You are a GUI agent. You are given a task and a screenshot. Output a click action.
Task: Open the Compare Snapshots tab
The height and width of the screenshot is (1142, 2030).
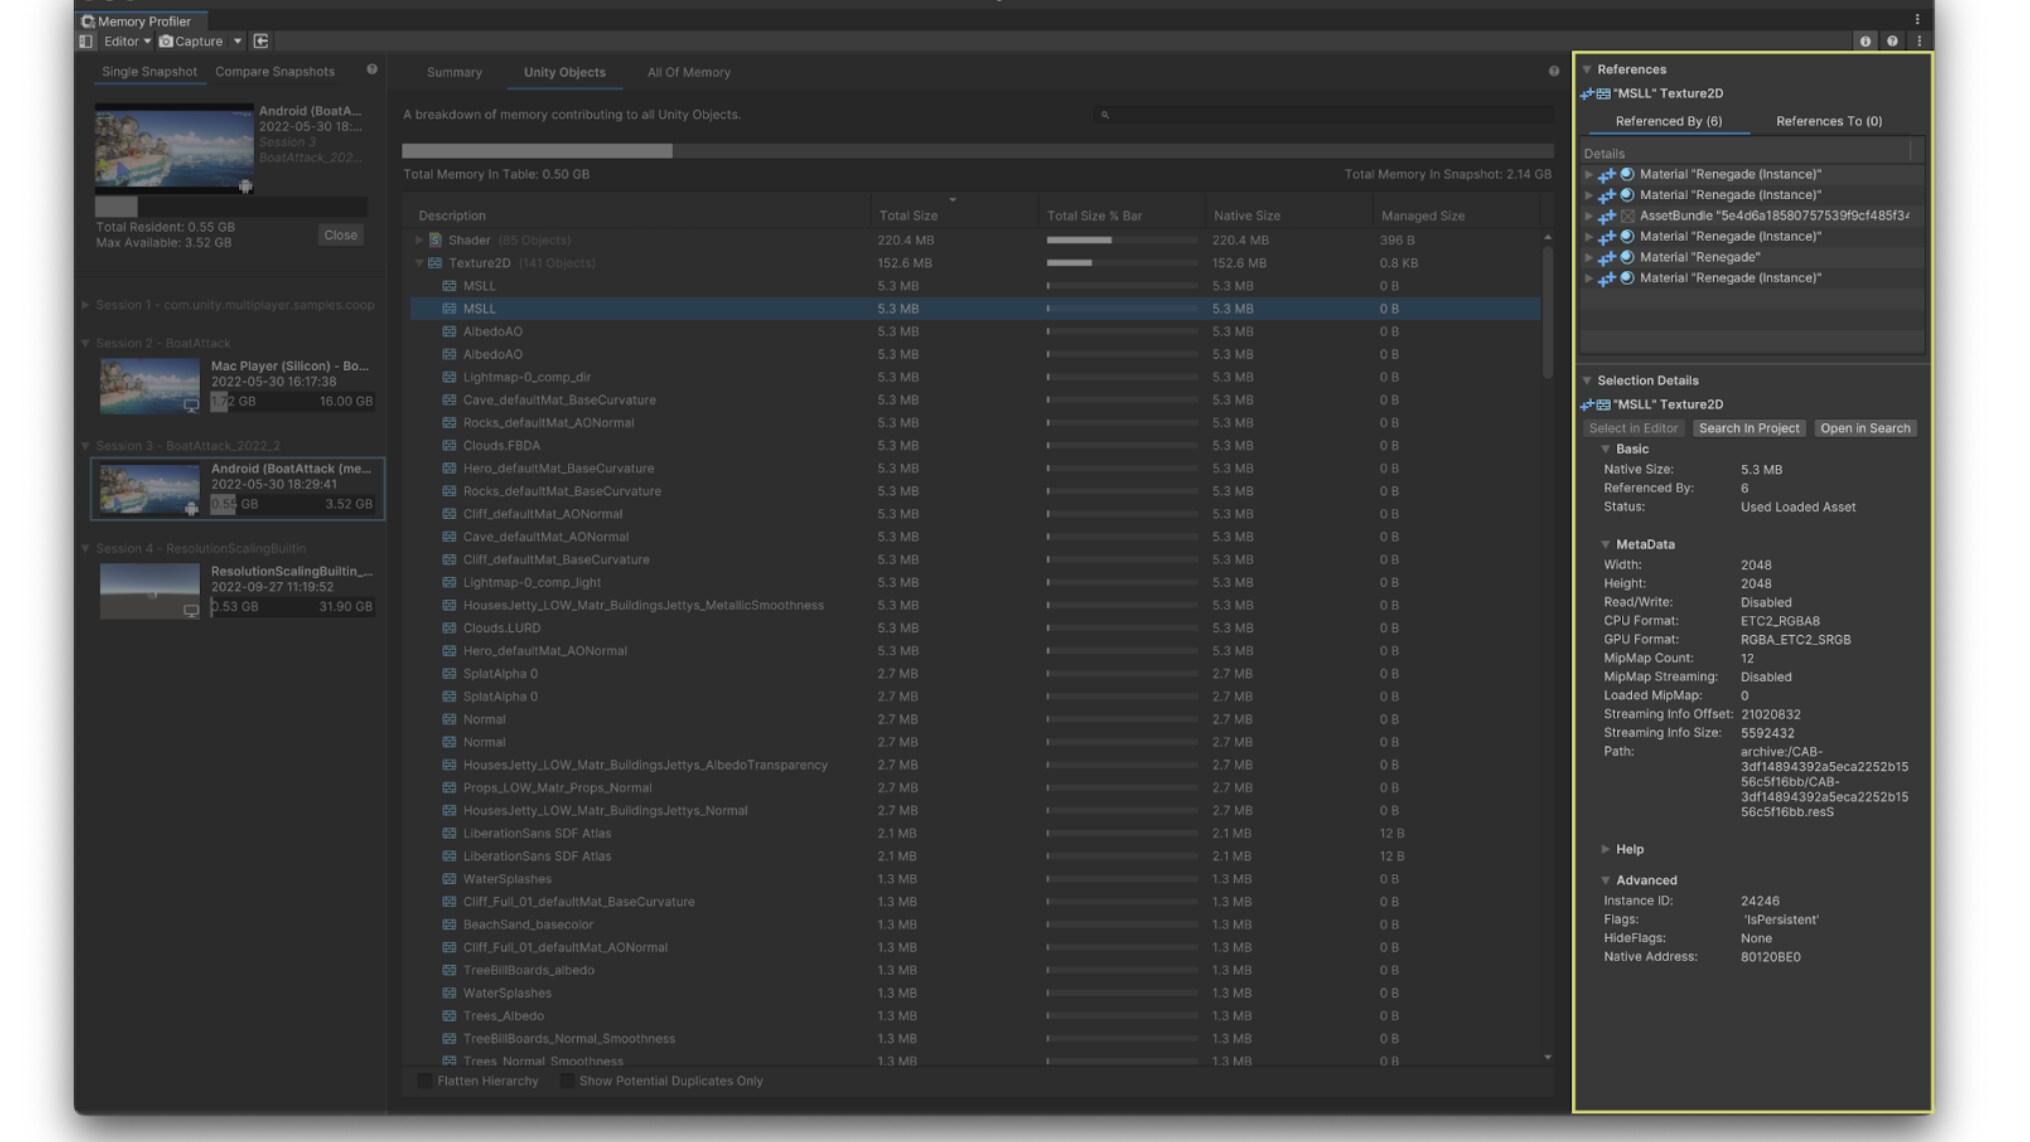[x=274, y=71]
